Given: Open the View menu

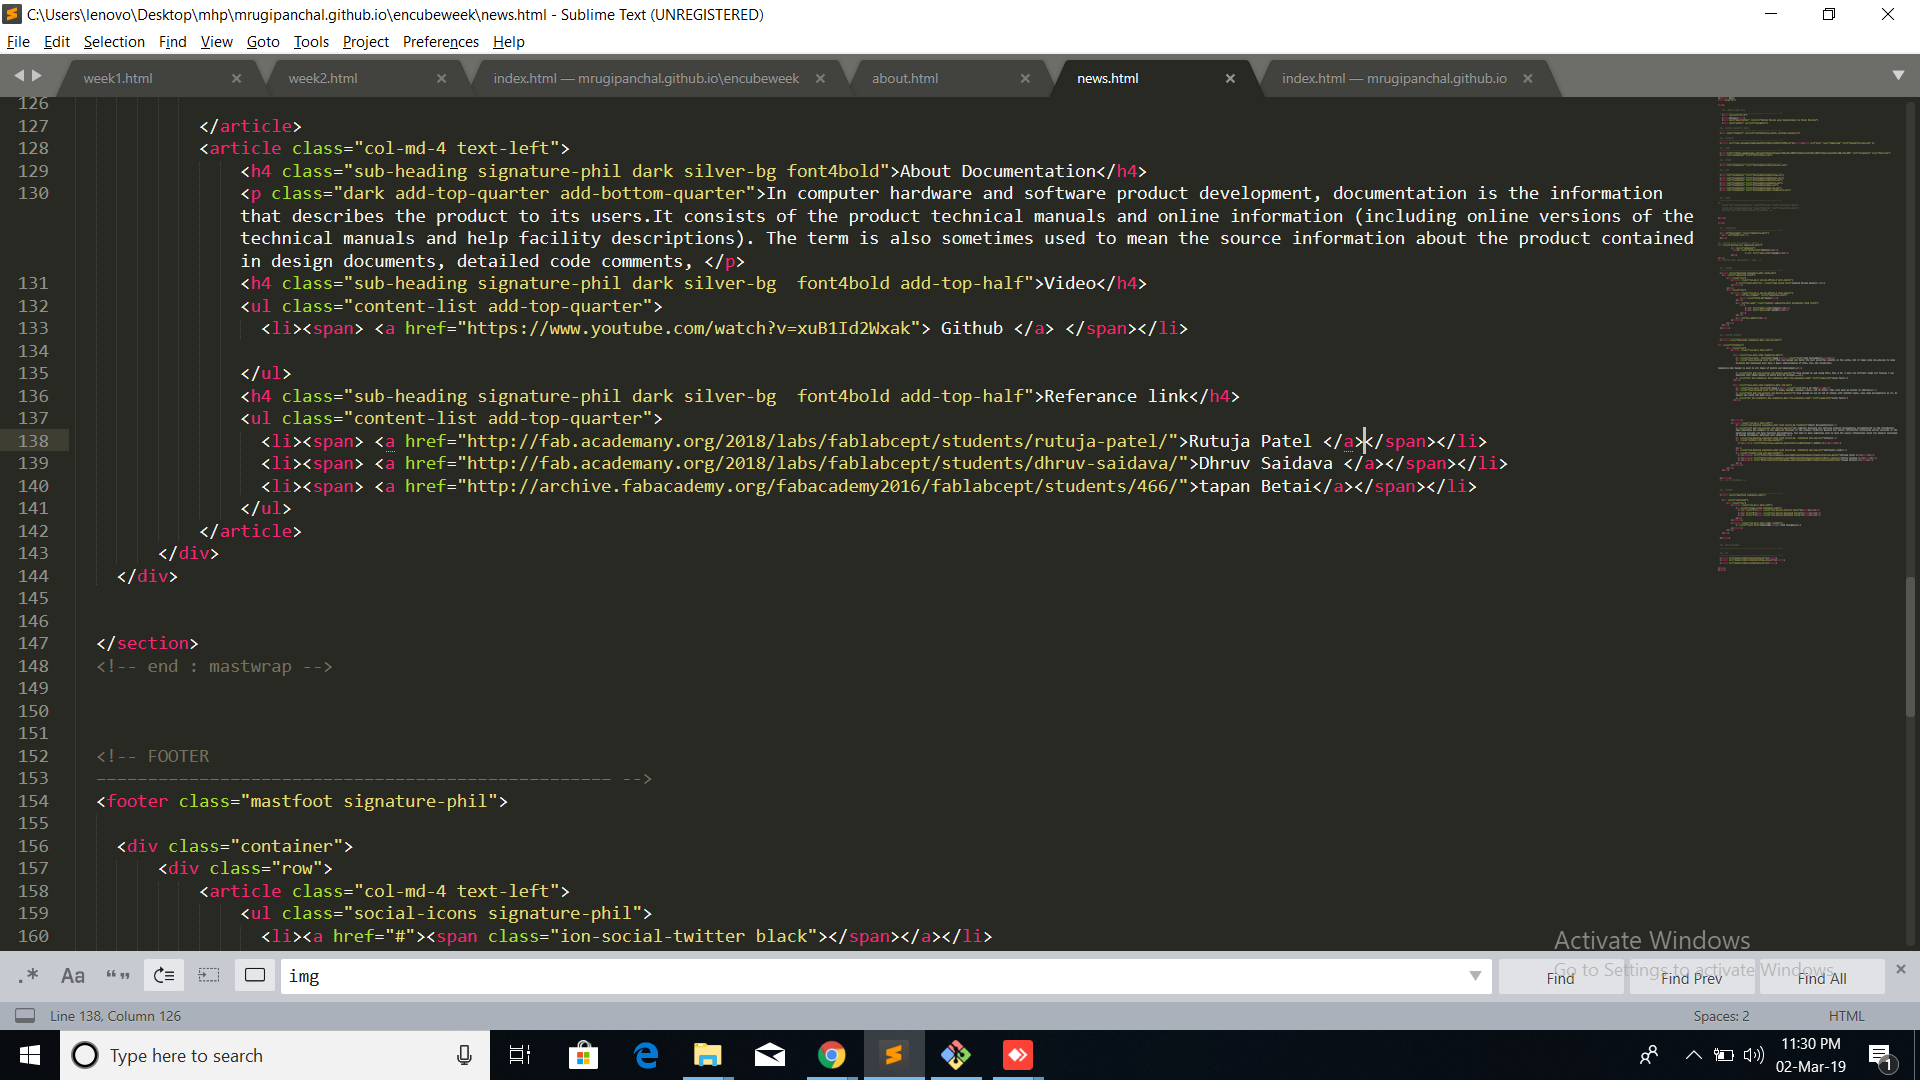Looking at the screenshot, I should (x=216, y=42).
